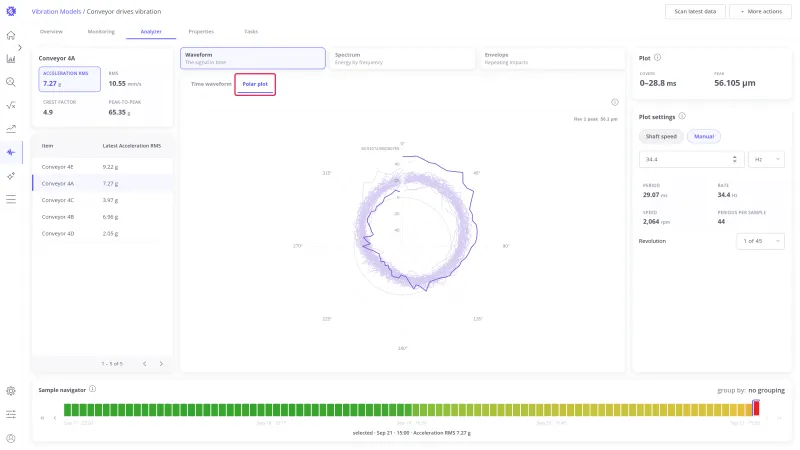Select the Conveyor 4E row

coord(103,167)
